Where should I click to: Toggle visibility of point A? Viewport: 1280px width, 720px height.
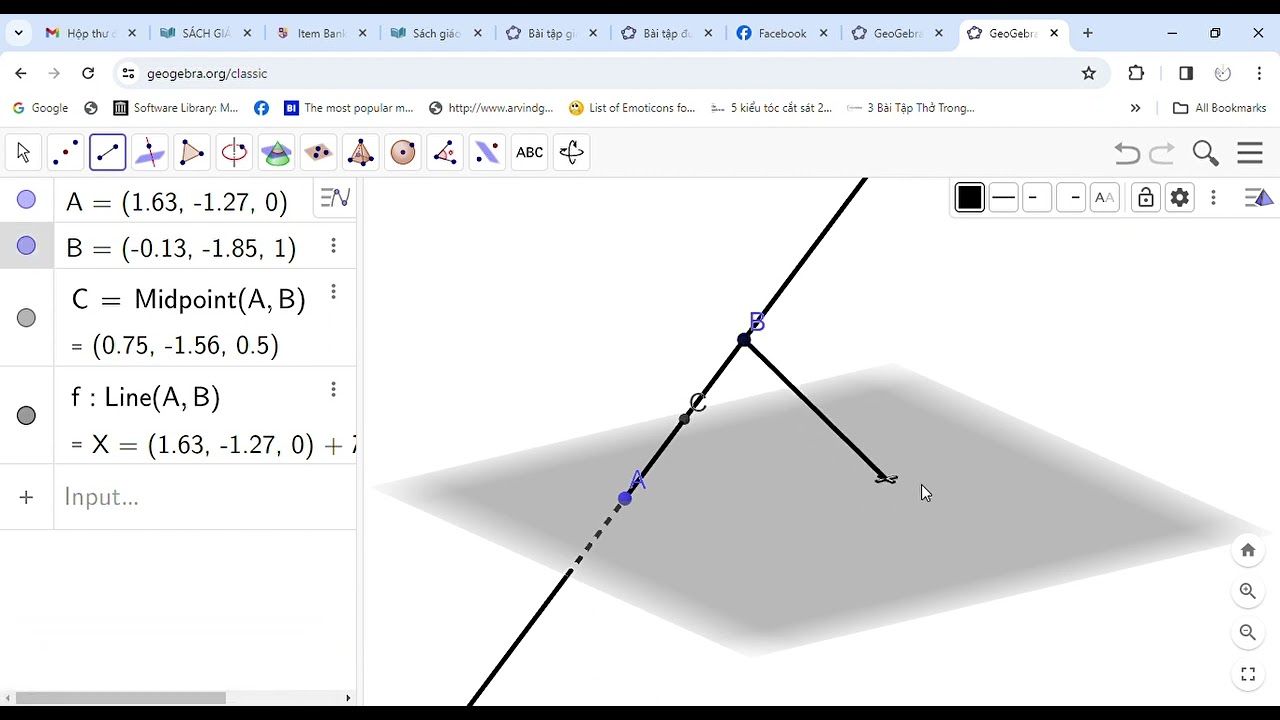click(26, 200)
